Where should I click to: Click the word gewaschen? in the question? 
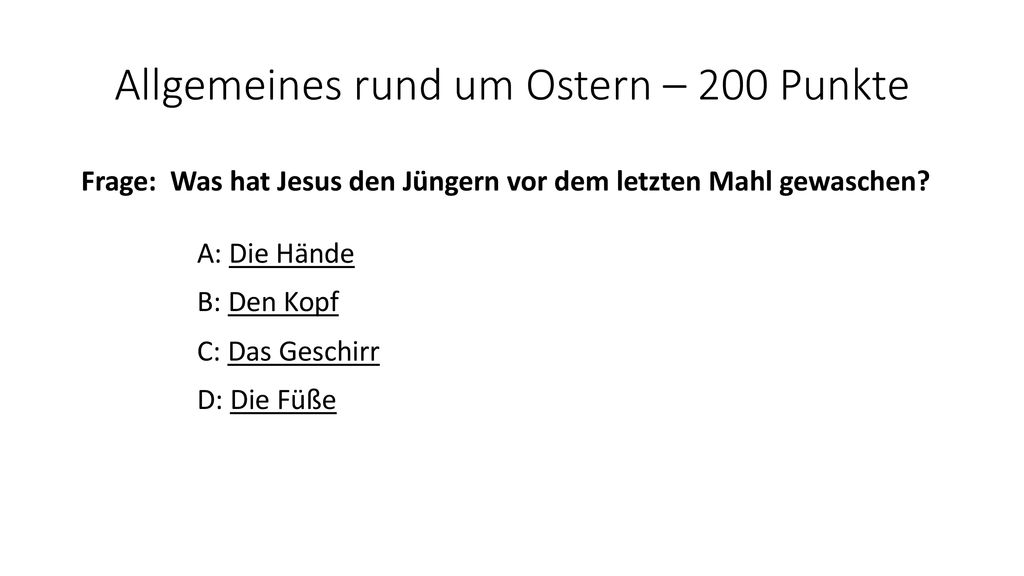tap(854, 182)
